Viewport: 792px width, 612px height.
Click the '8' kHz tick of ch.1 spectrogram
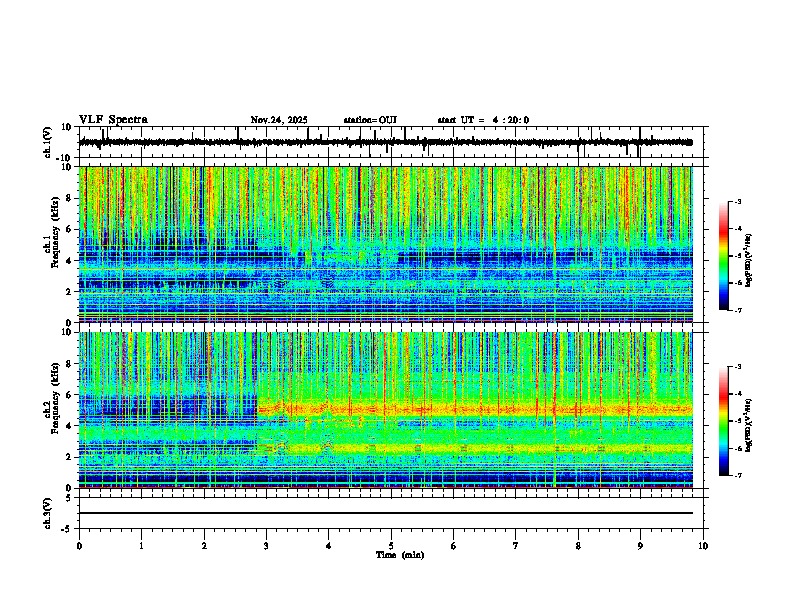(x=70, y=198)
